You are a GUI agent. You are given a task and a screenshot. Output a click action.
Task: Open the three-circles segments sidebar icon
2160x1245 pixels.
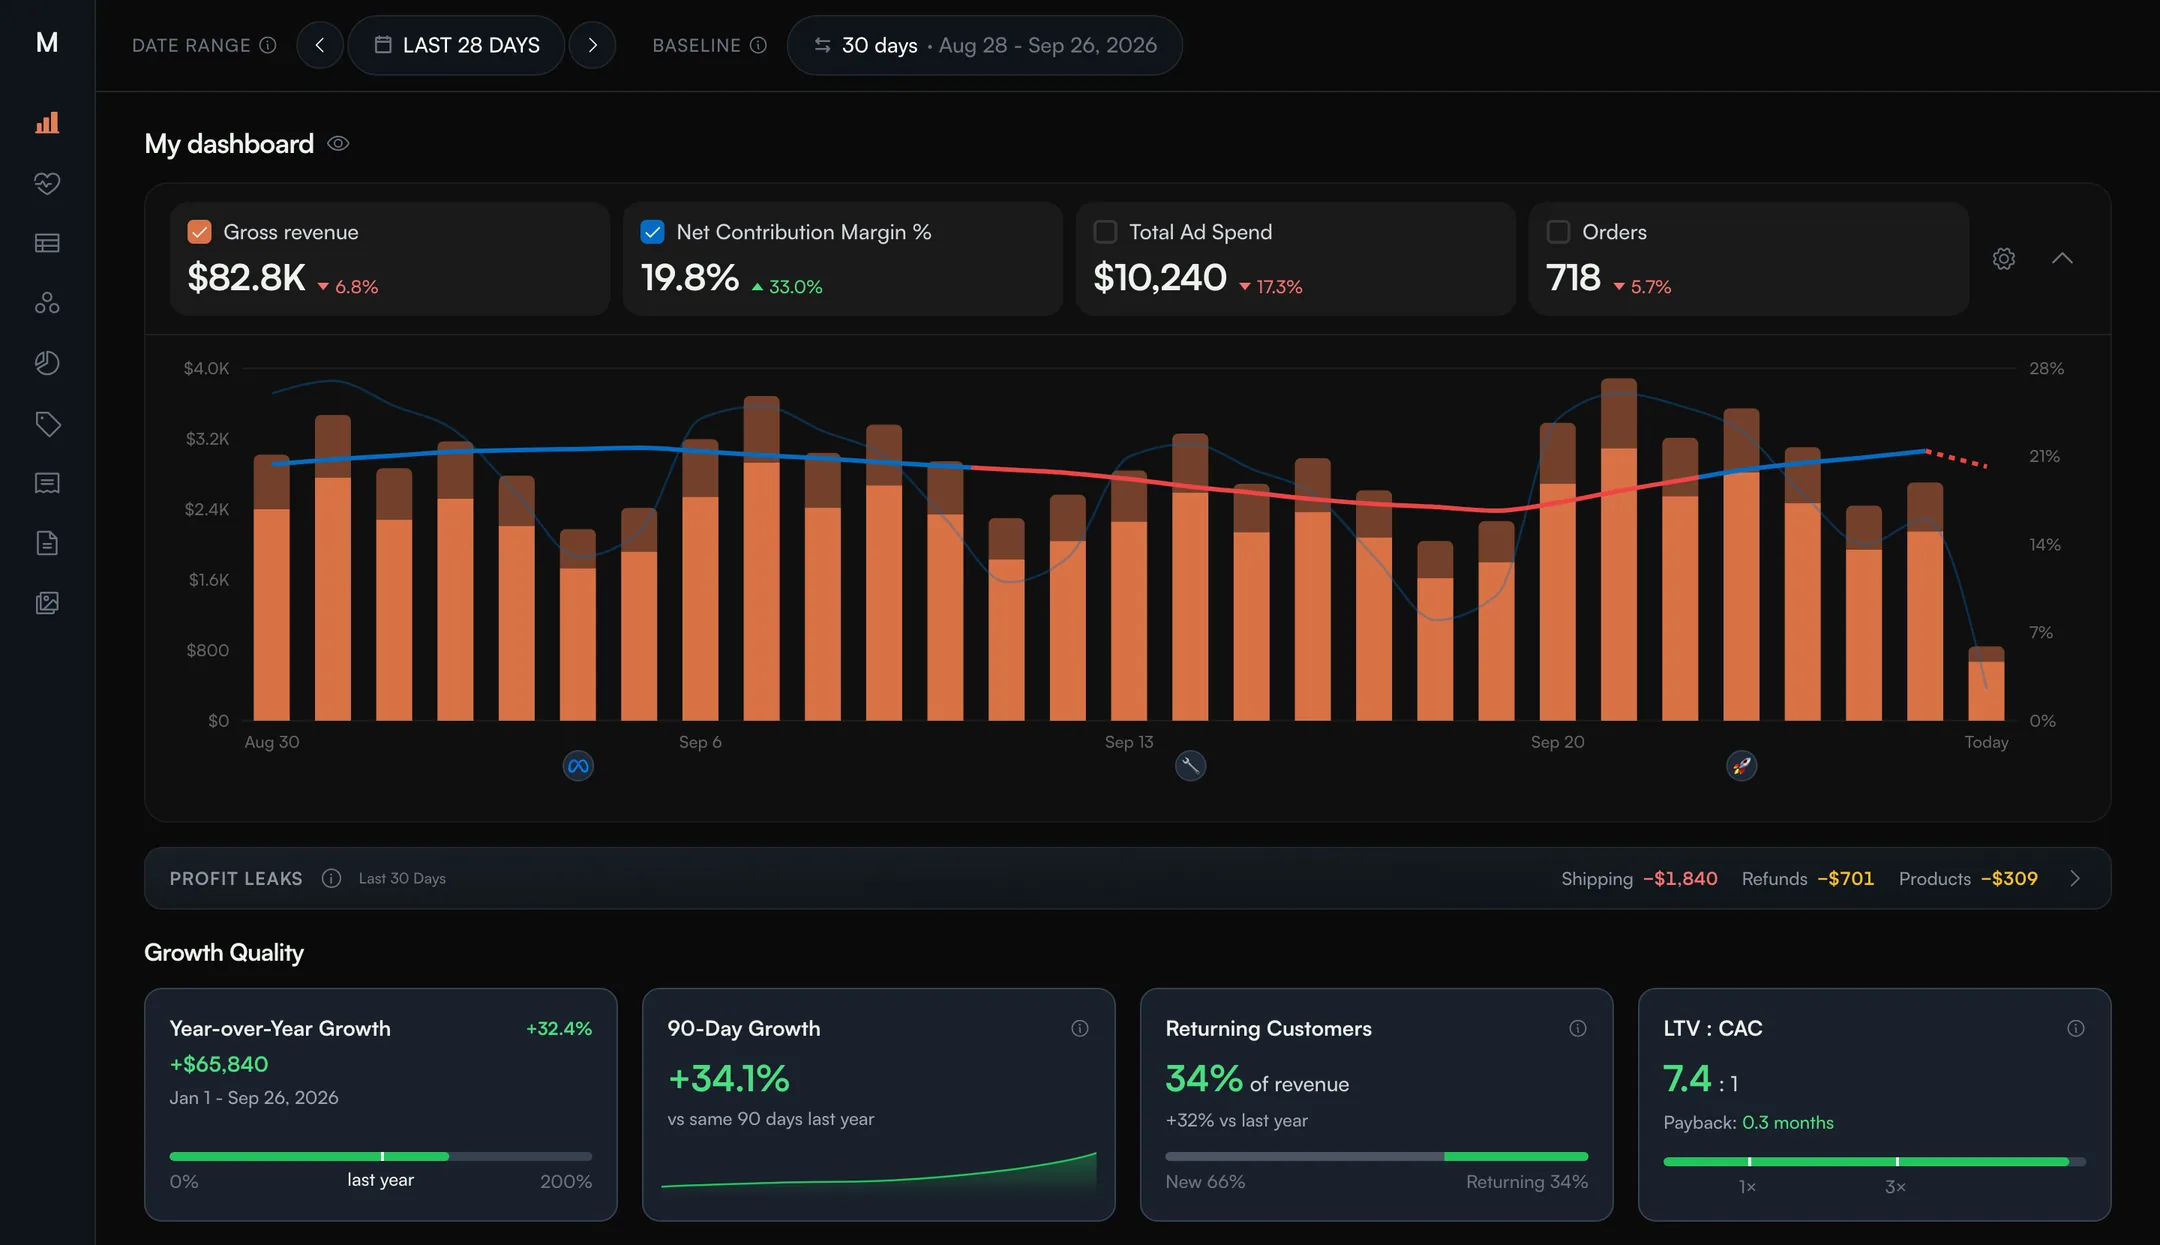[47, 303]
